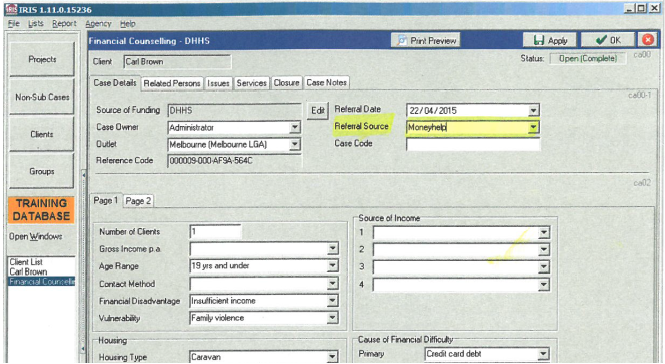The height and width of the screenshot is (364, 665).
Task: Expand the Vulnerability dropdown arrow
Action: (x=333, y=318)
